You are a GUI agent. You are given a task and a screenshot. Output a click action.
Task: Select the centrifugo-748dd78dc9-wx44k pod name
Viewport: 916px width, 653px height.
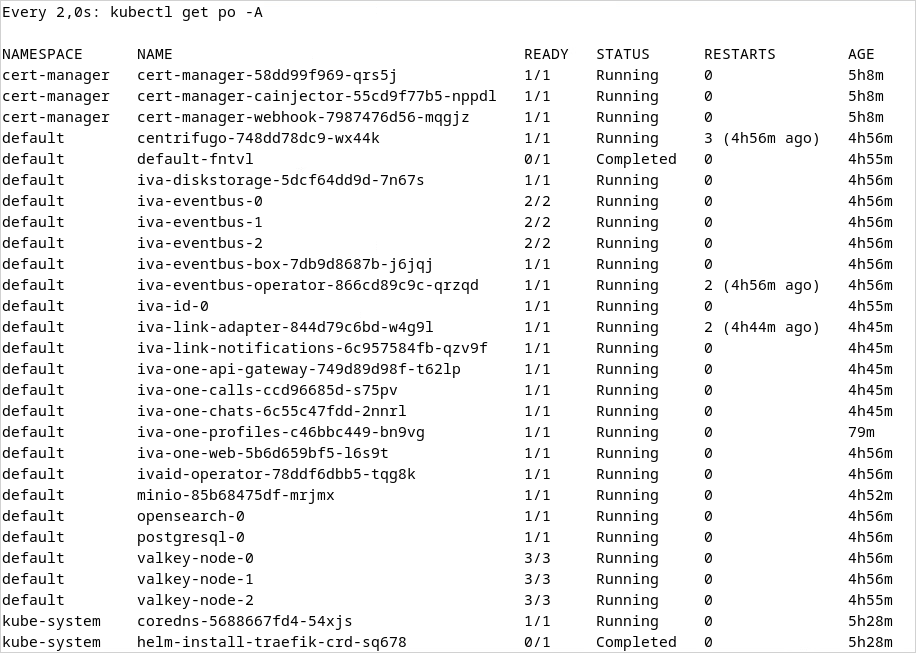pos(258,138)
